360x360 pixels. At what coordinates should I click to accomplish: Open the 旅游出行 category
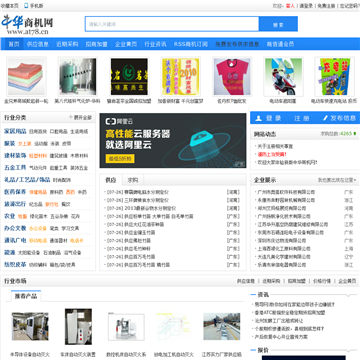(x=15, y=204)
